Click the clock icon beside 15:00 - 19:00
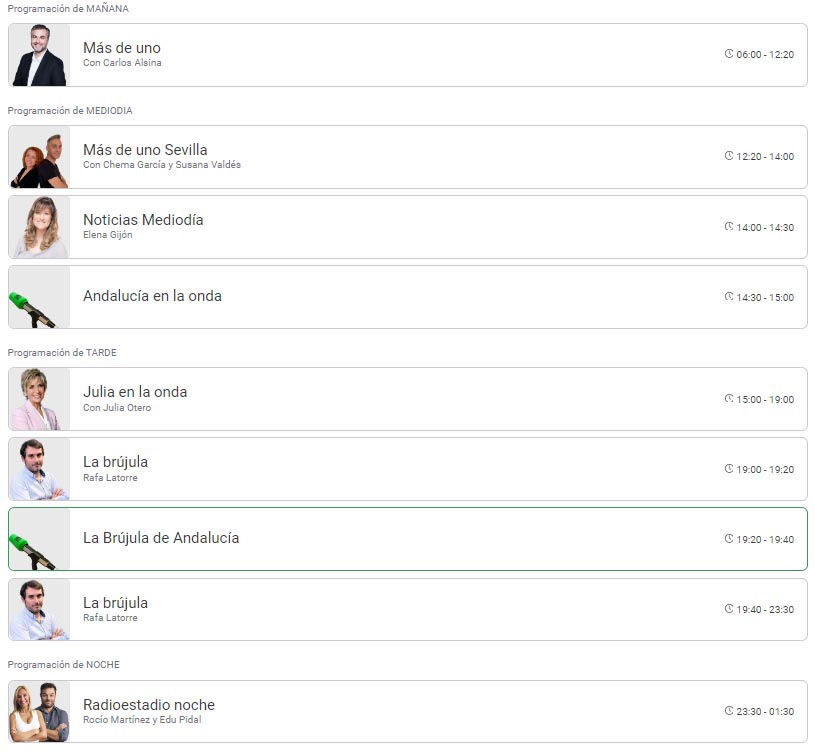Screen dimensions: 815x752 click(729, 399)
